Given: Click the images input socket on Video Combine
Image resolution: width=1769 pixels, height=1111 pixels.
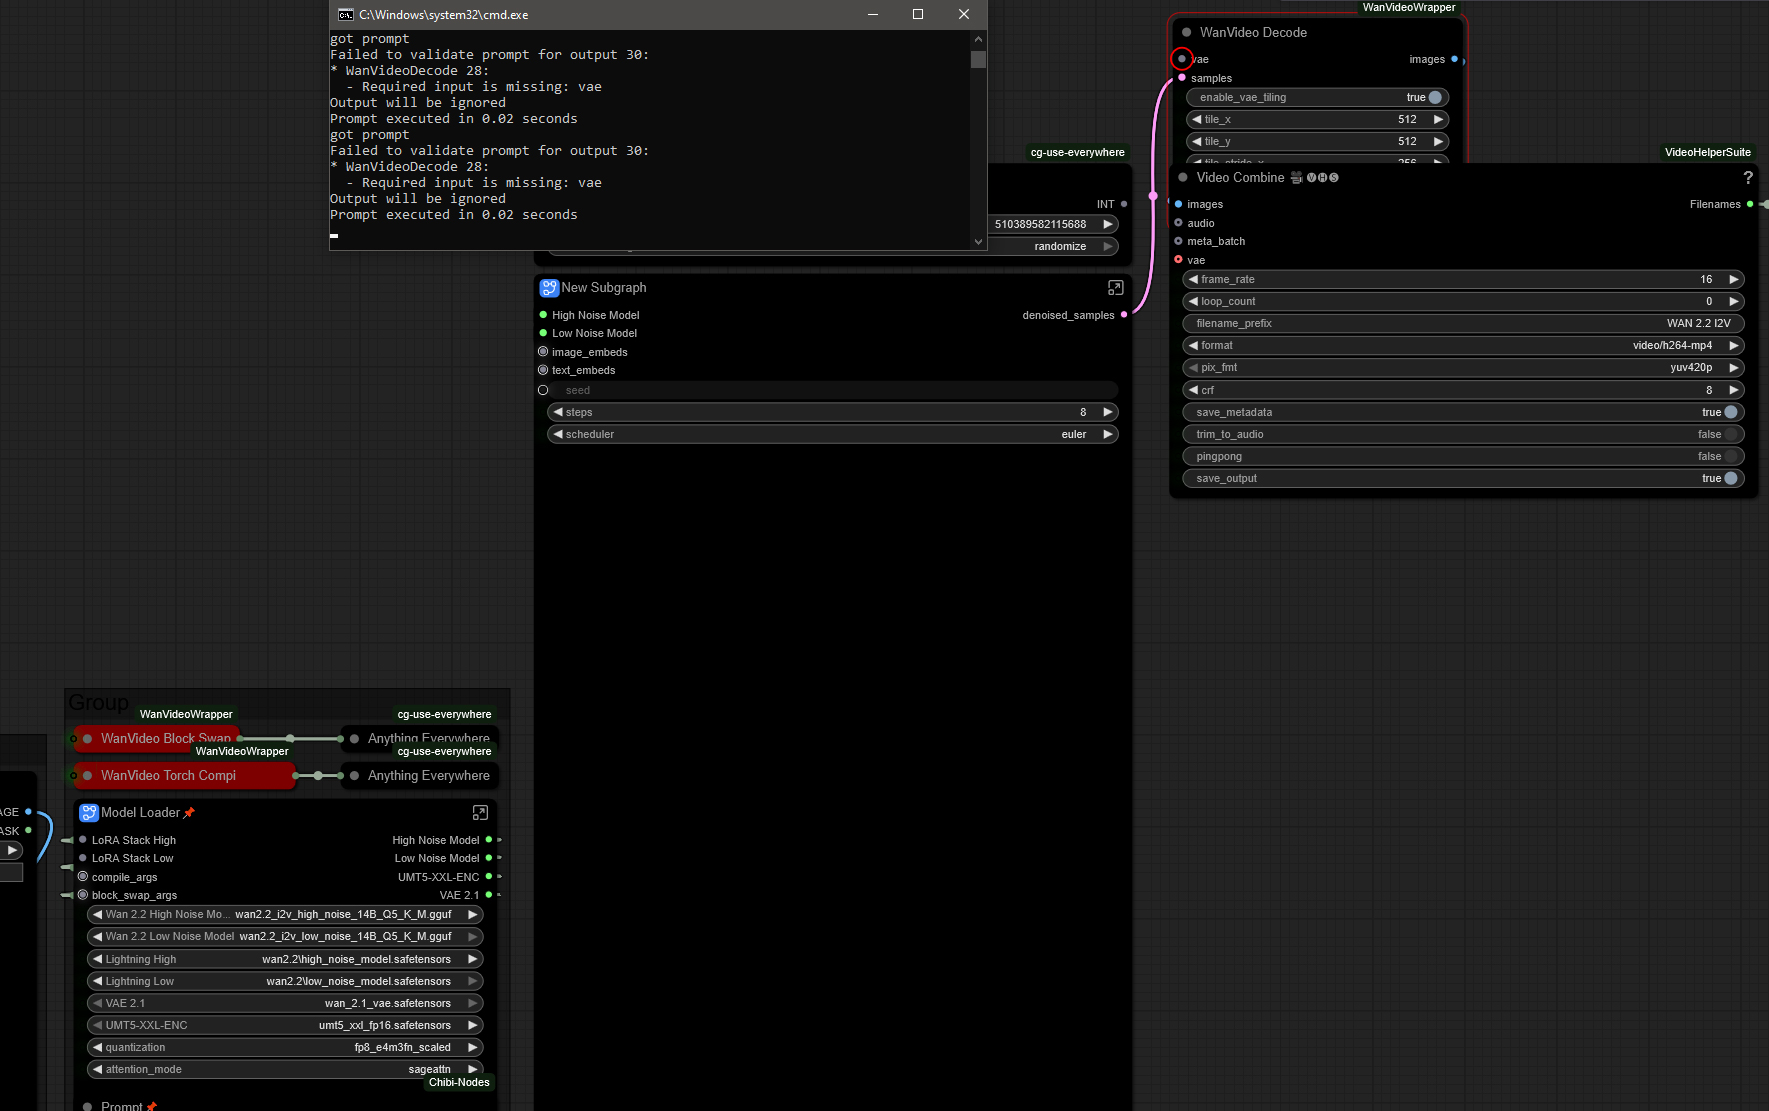Looking at the screenshot, I should pos(1178,204).
